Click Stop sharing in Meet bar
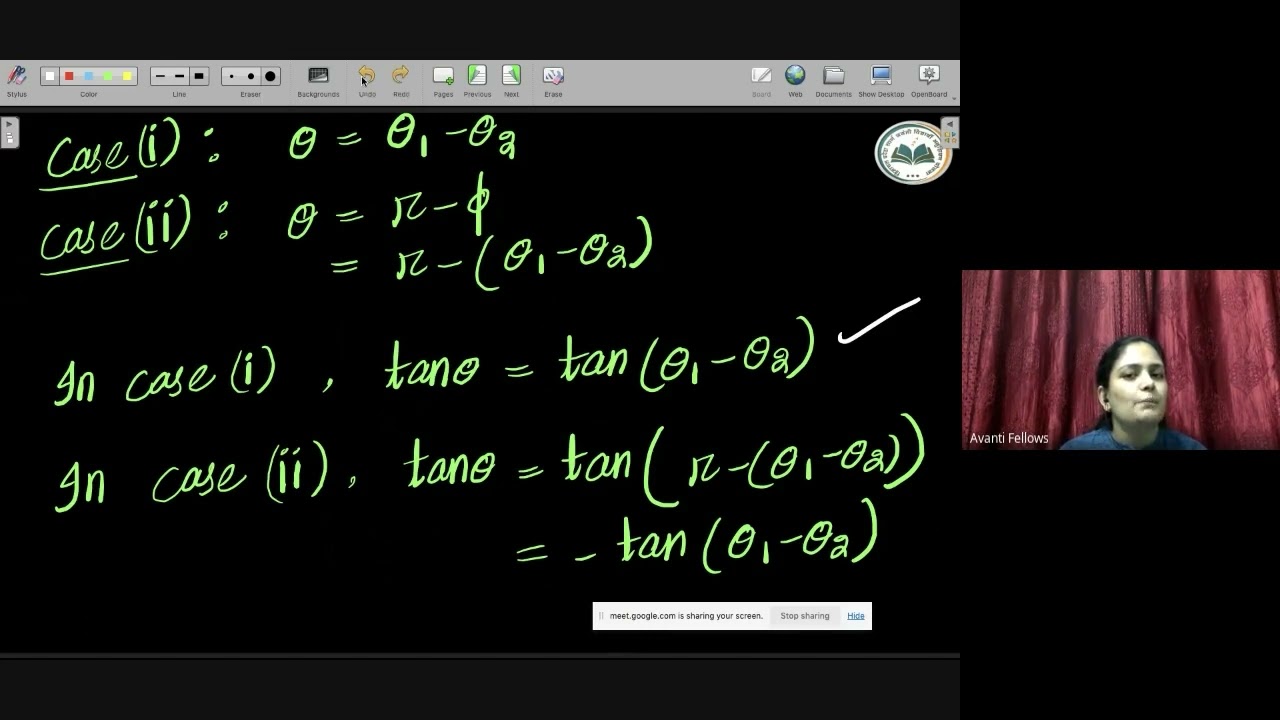The width and height of the screenshot is (1280, 720). (805, 616)
